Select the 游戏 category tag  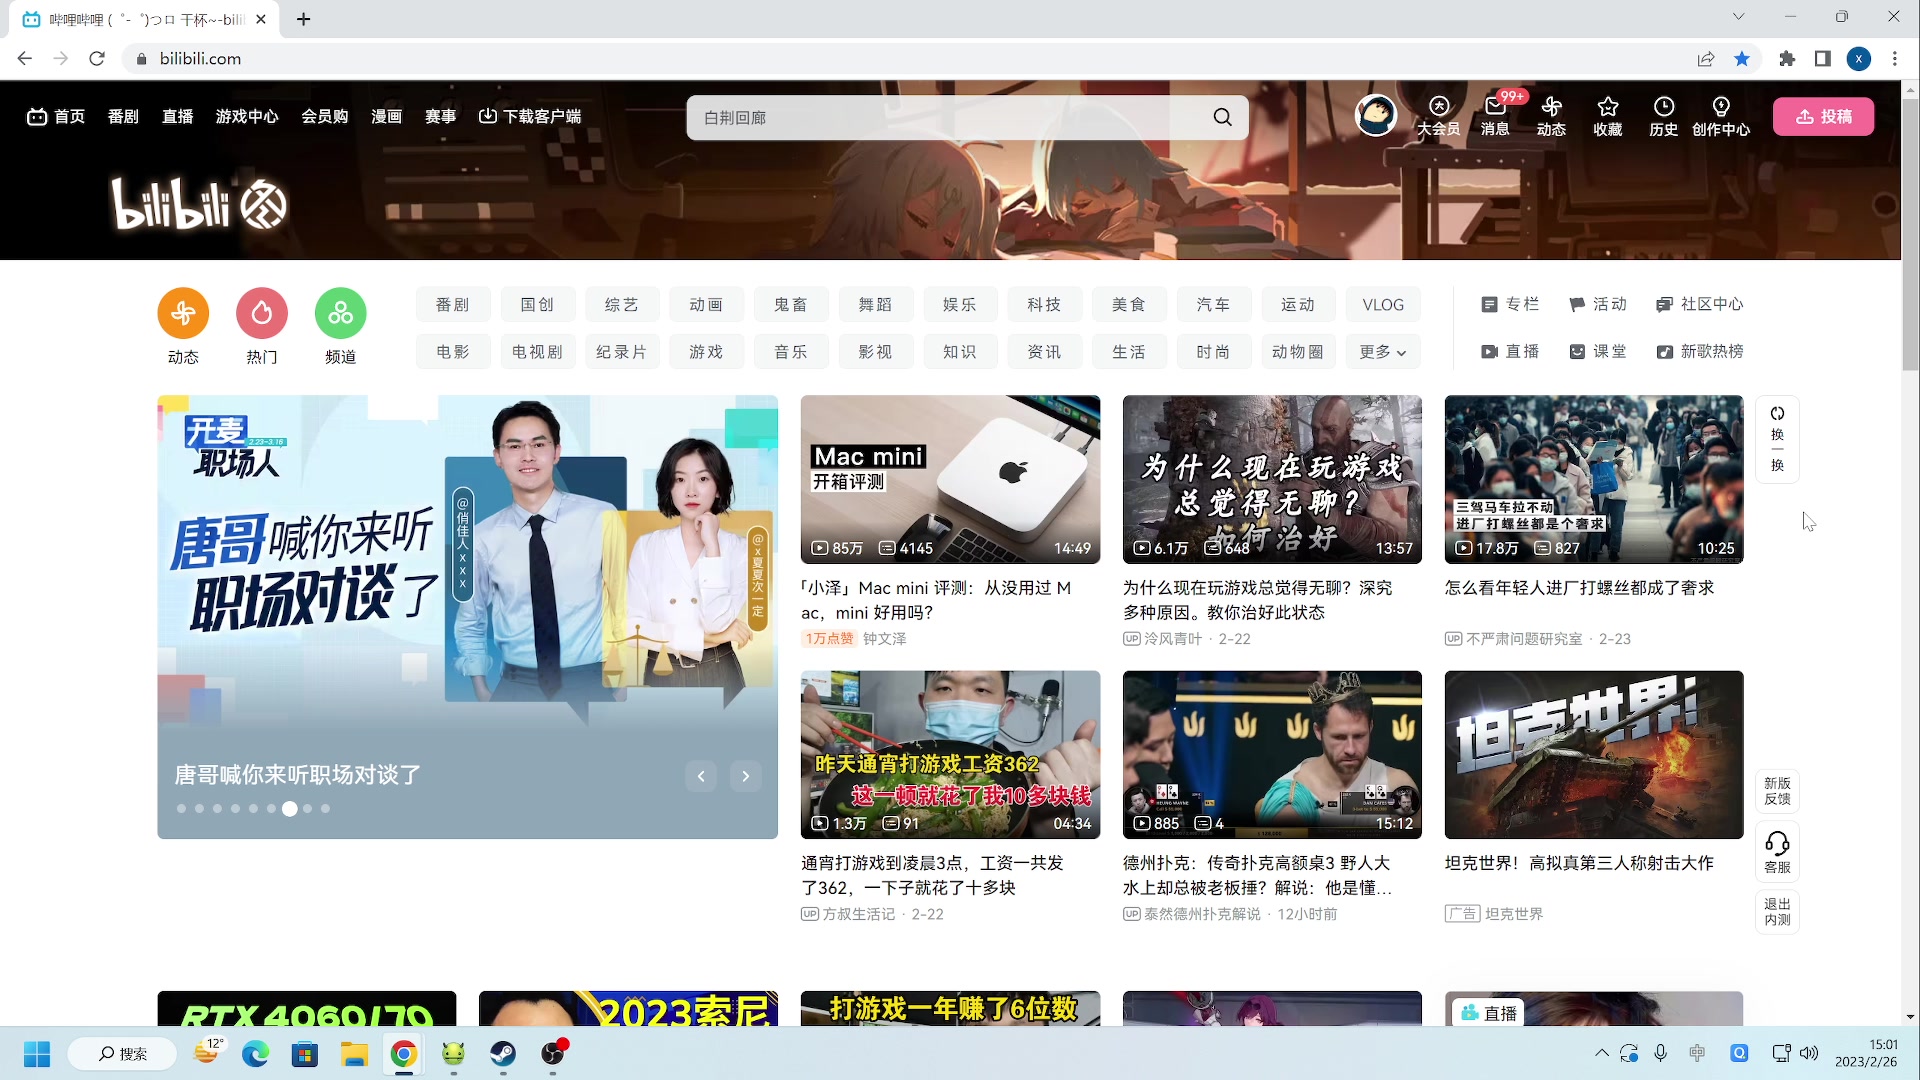(x=706, y=352)
